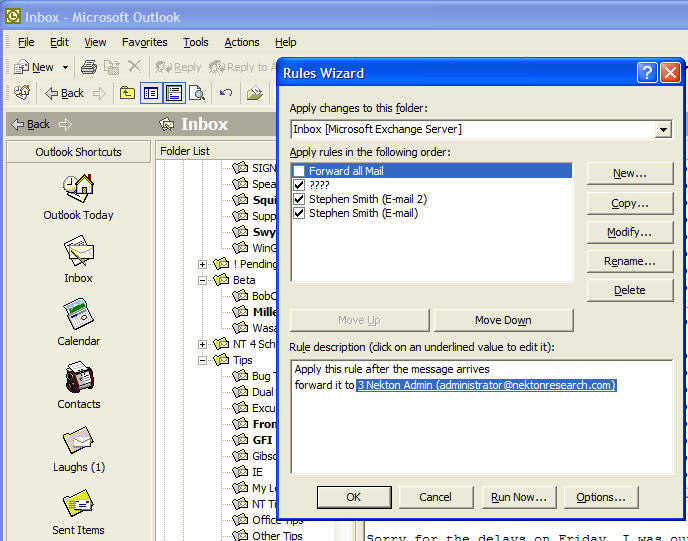Image resolution: width=688 pixels, height=541 pixels.
Task: Open the Contacts shortcut icon
Action: 78,377
